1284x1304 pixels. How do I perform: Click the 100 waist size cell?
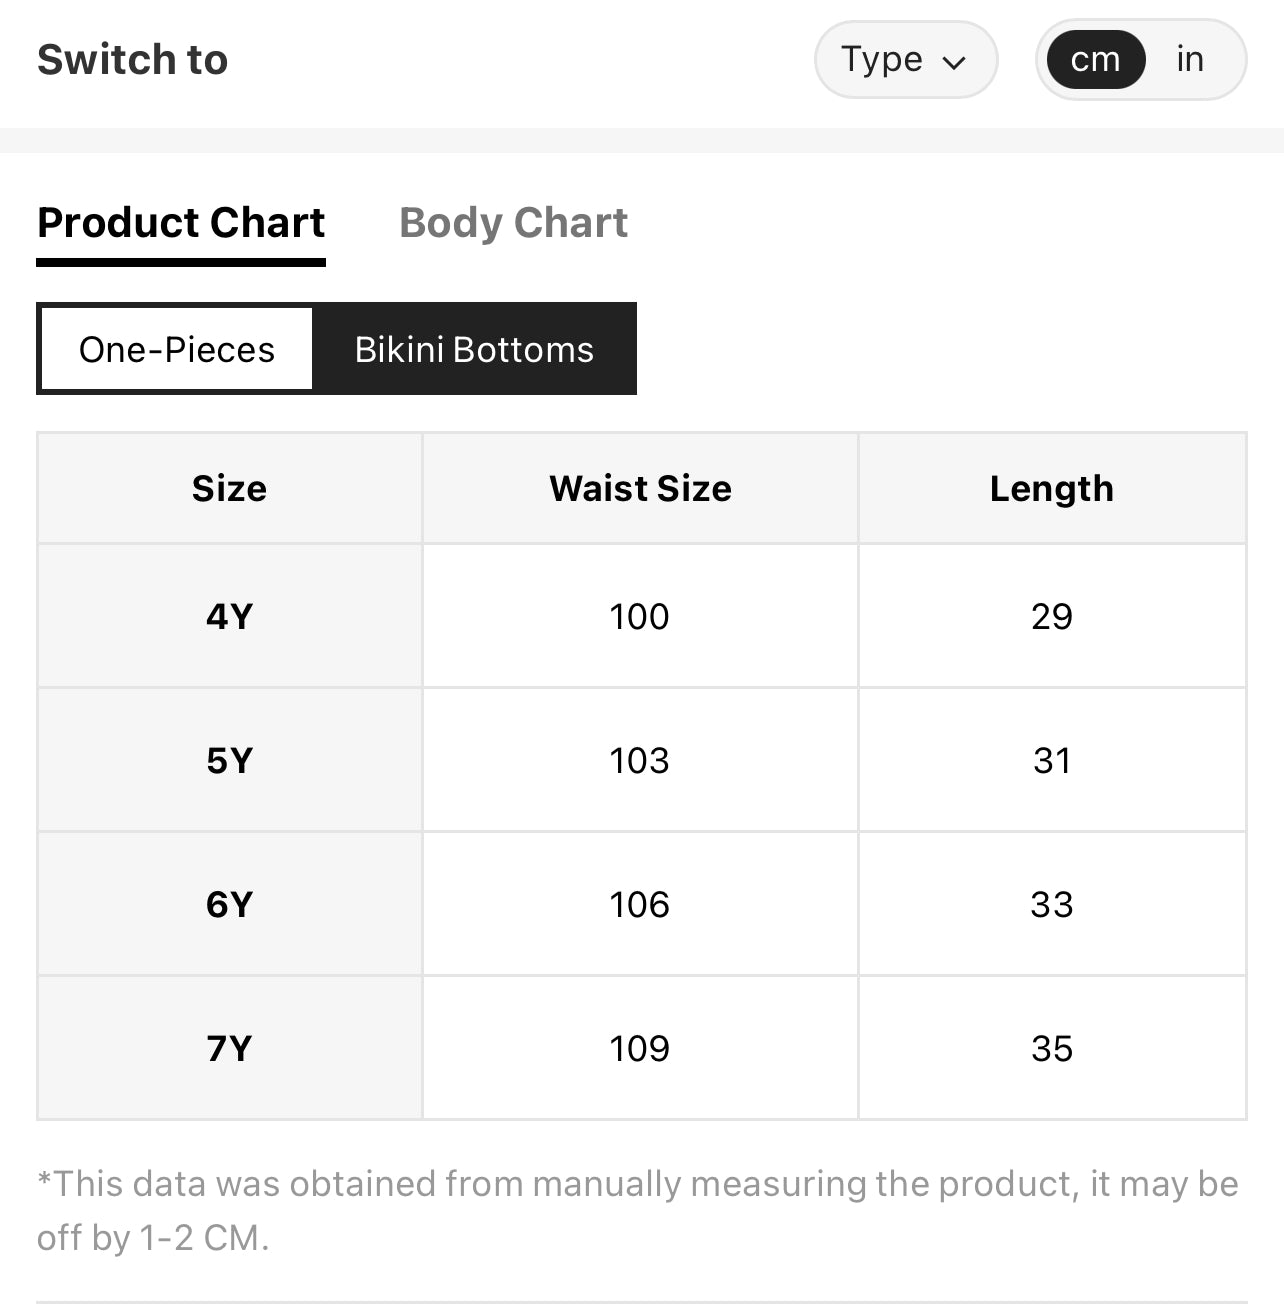click(x=640, y=616)
